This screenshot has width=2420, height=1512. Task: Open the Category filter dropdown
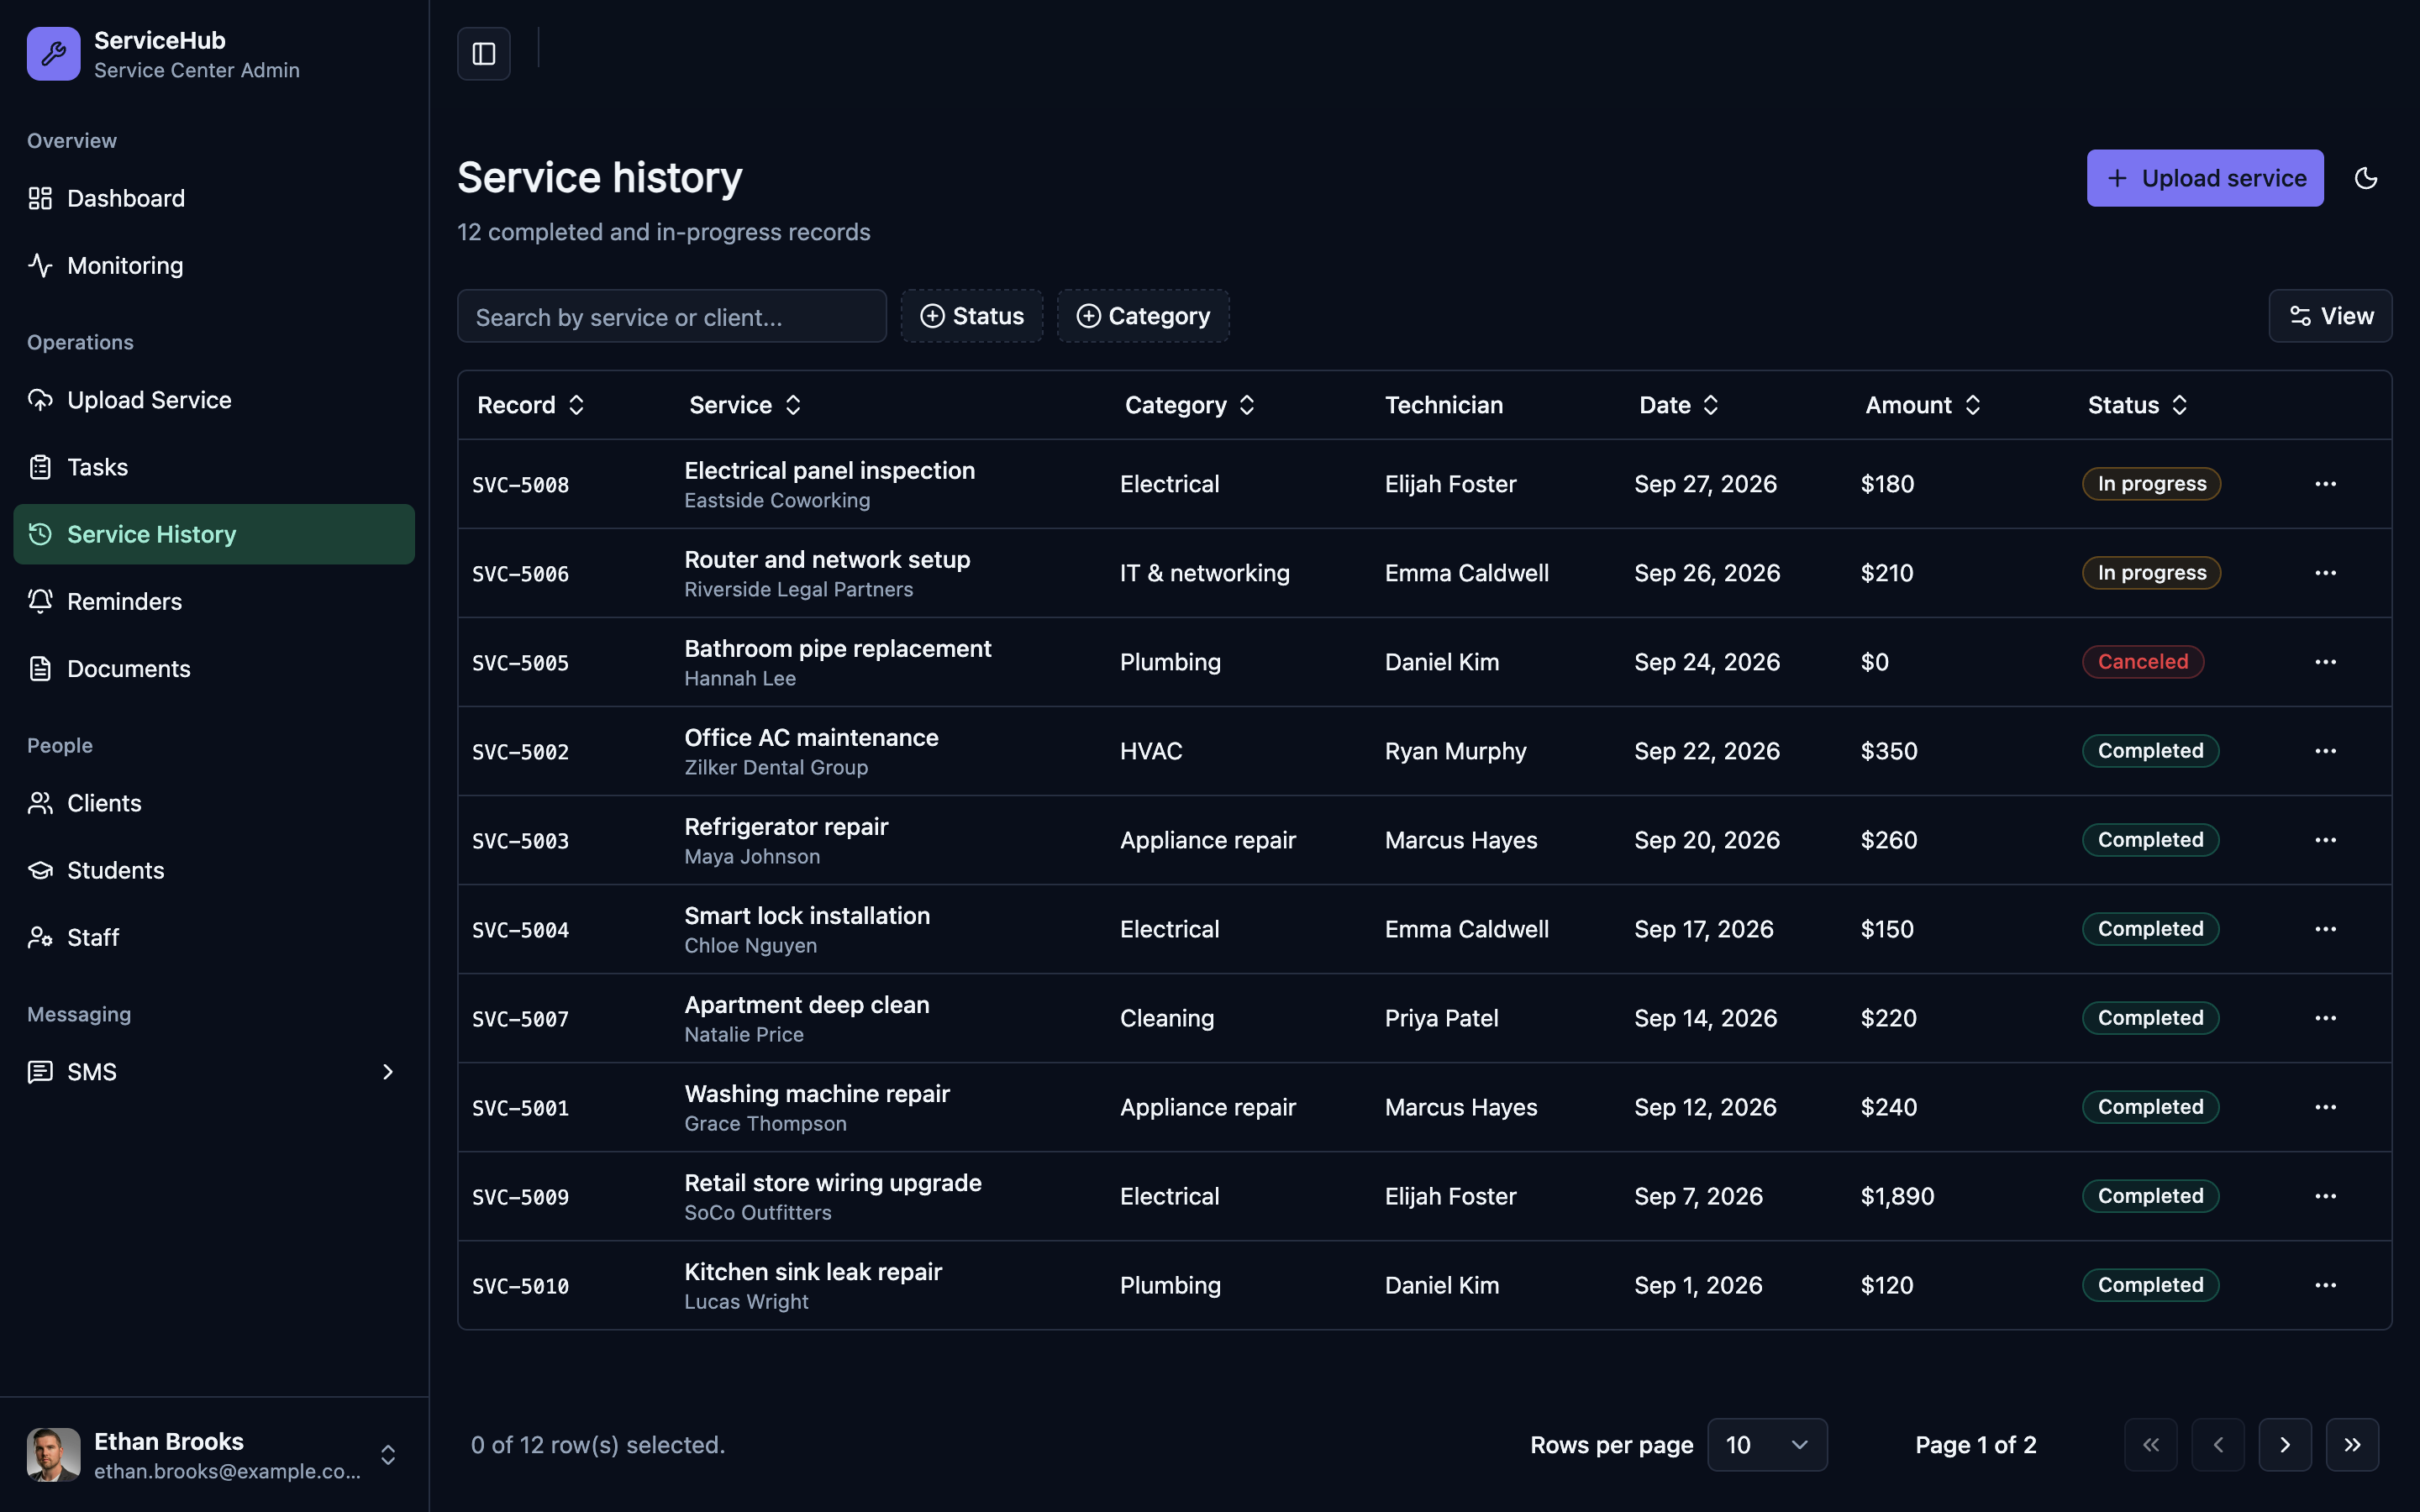click(x=1143, y=316)
